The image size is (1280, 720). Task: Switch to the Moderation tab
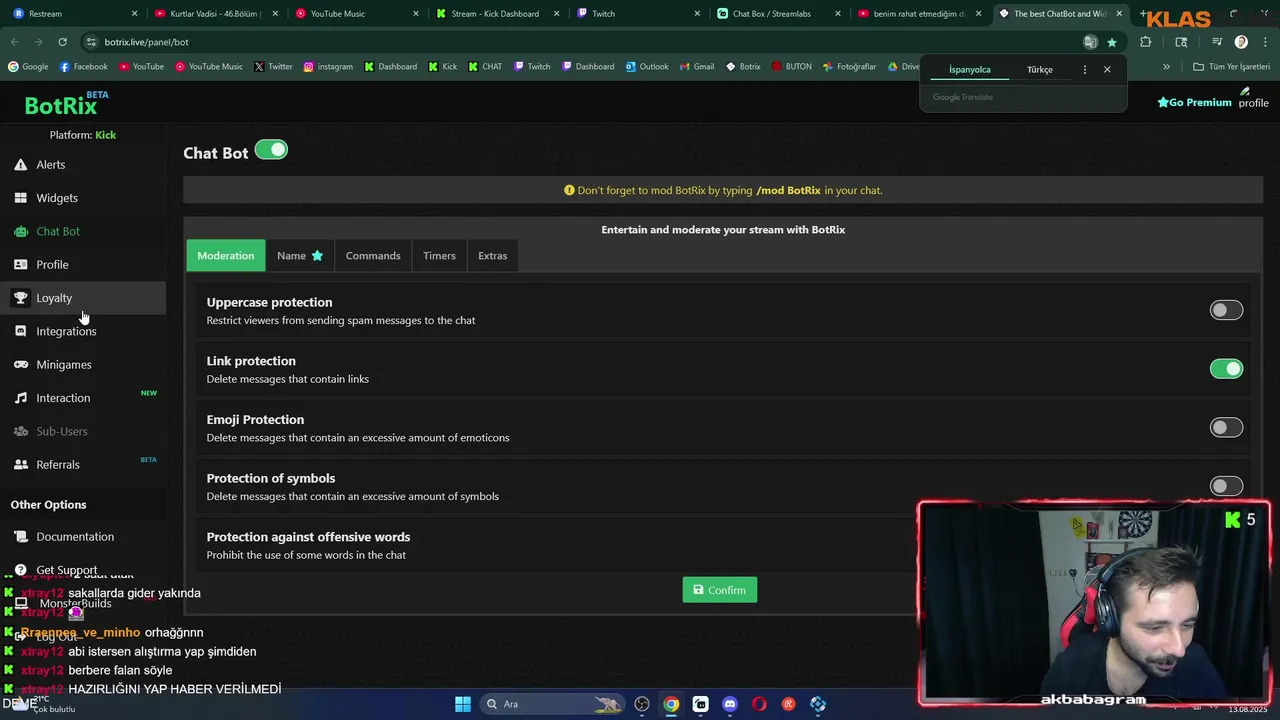coord(226,256)
